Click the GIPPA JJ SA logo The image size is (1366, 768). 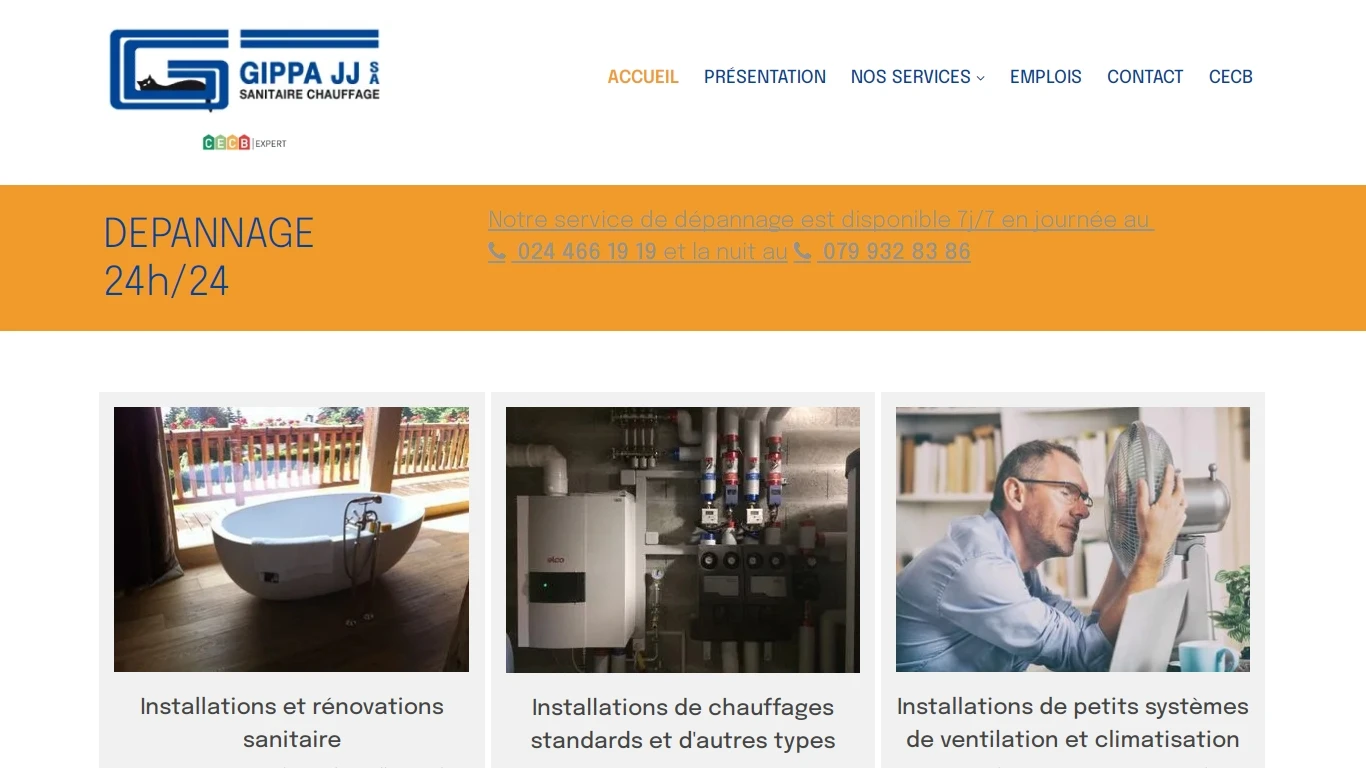[x=244, y=70]
